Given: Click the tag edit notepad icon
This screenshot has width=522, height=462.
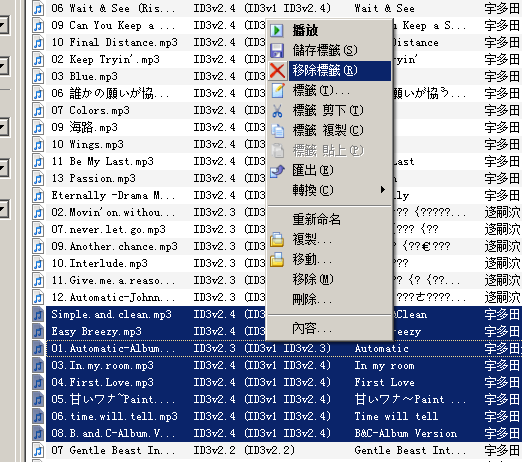Looking at the screenshot, I should 277,90.
